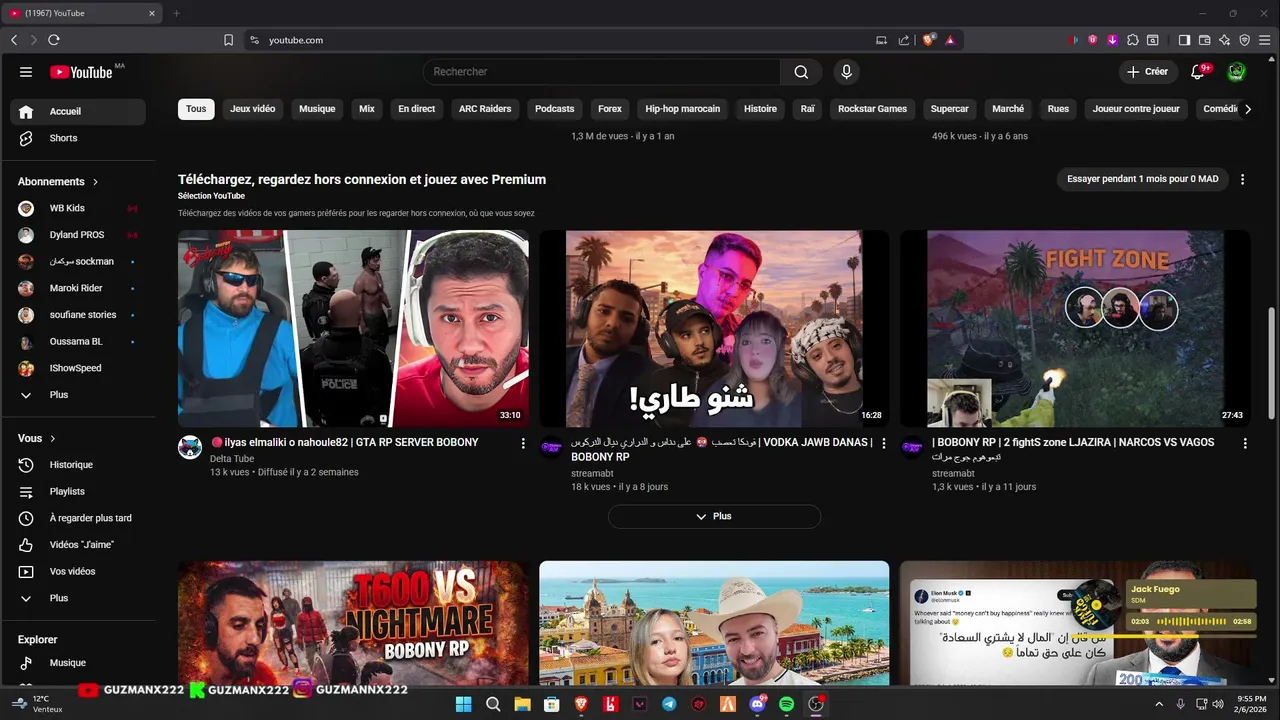Open Maroki Rider subscription
The height and width of the screenshot is (720, 1280).
[78, 288]
